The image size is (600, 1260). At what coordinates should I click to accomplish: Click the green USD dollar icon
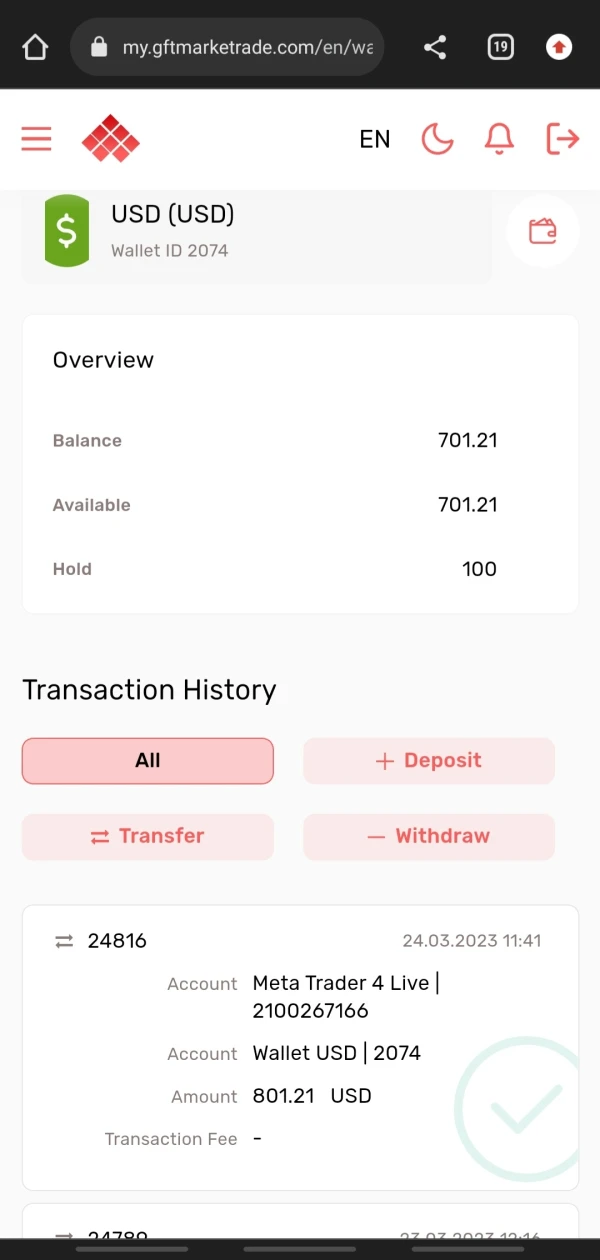[67, 231]
